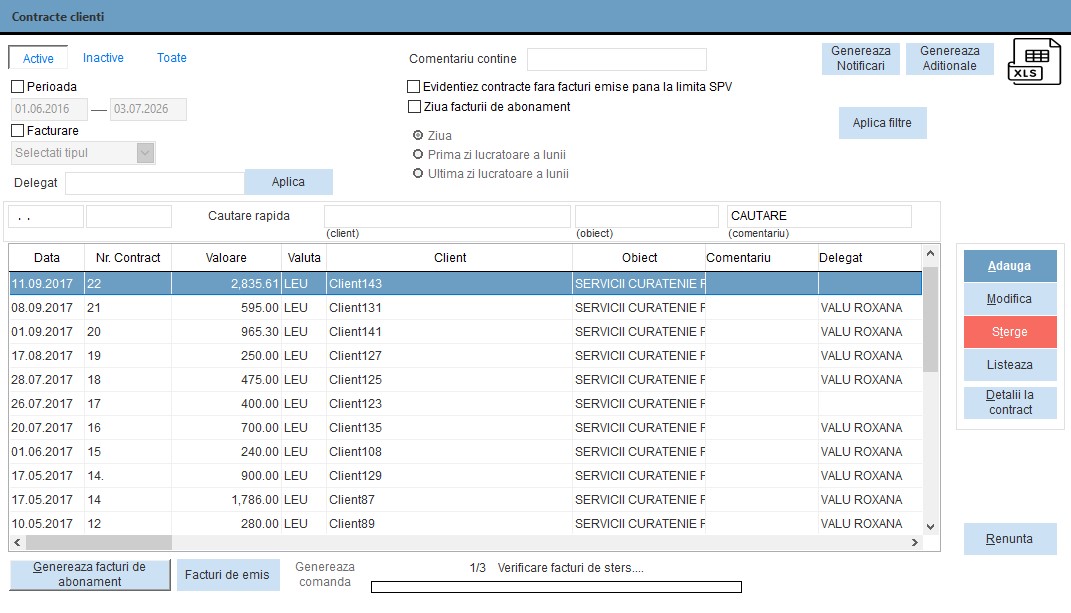Click Genereaza Notificari button

point(861,58)
